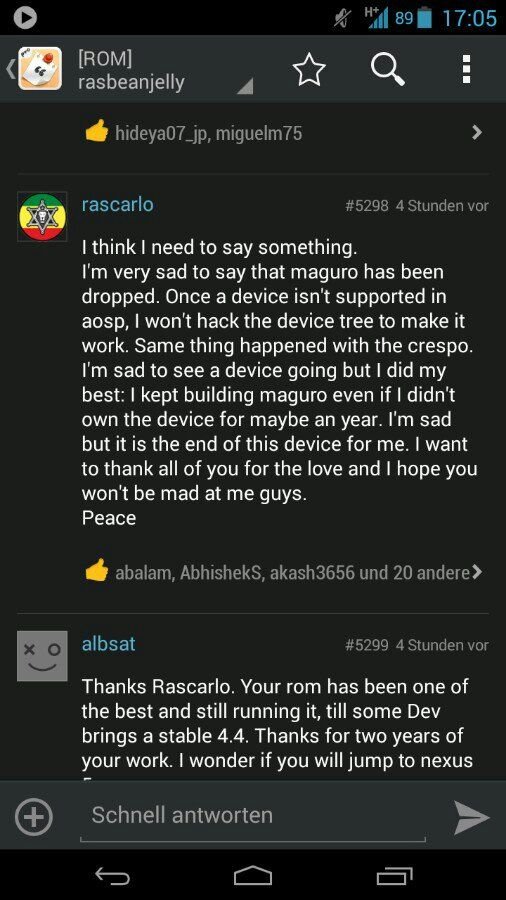Screen dimensions: 506x900
Task: Focus the Schnell antworten reply field
Action: point(253,816)
